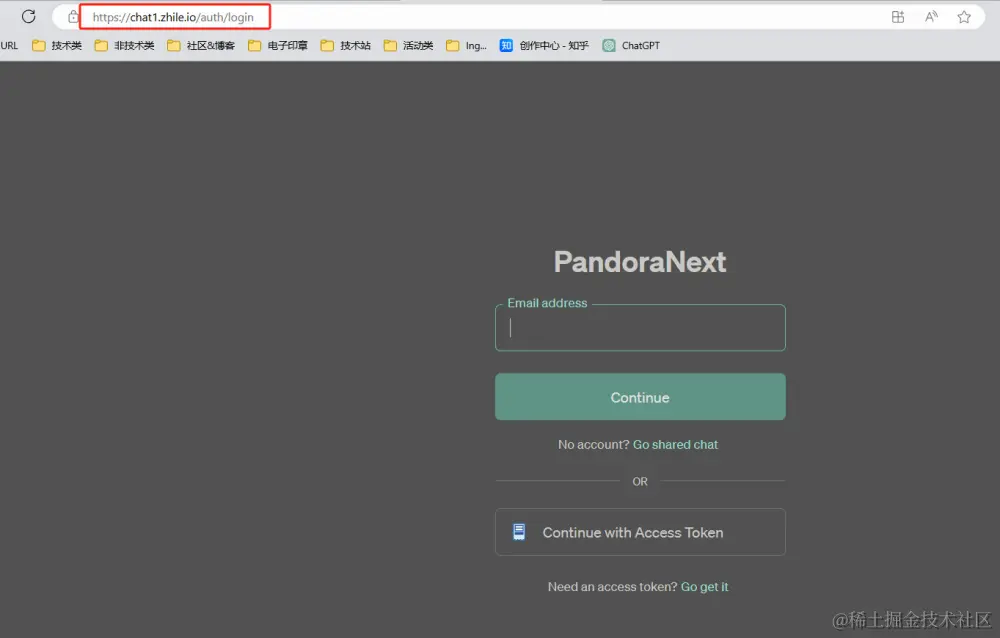Image resolution: width=1000 pixels, height=638 pixels.
Task: Reload the page with the refresh icon
Action: [x=29, y=17]
